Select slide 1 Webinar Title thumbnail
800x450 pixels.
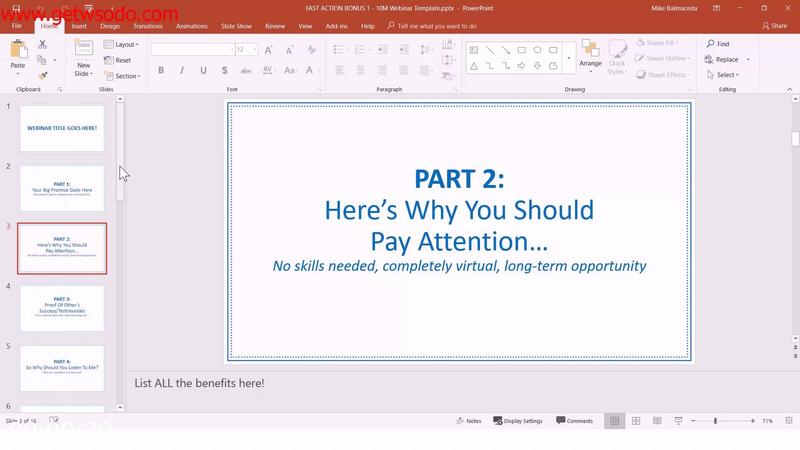coord(62,128)
